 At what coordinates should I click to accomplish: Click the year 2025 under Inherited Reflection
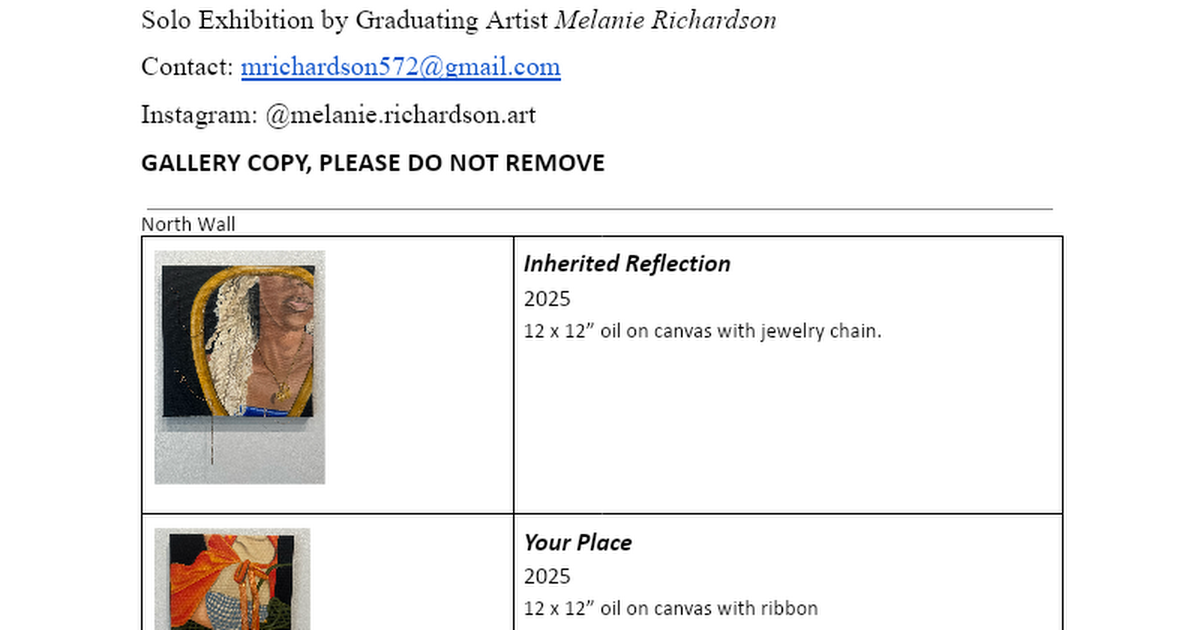click(547, 298)
